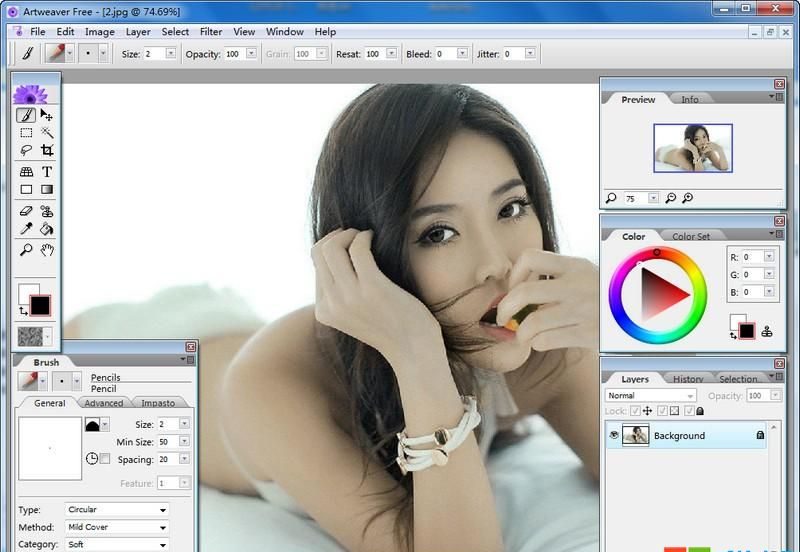Image resolution: width=800 pixels, height=552 pixels.
Task: Open the brush variant dot dropdown in options bar
Action: (103, 54)
